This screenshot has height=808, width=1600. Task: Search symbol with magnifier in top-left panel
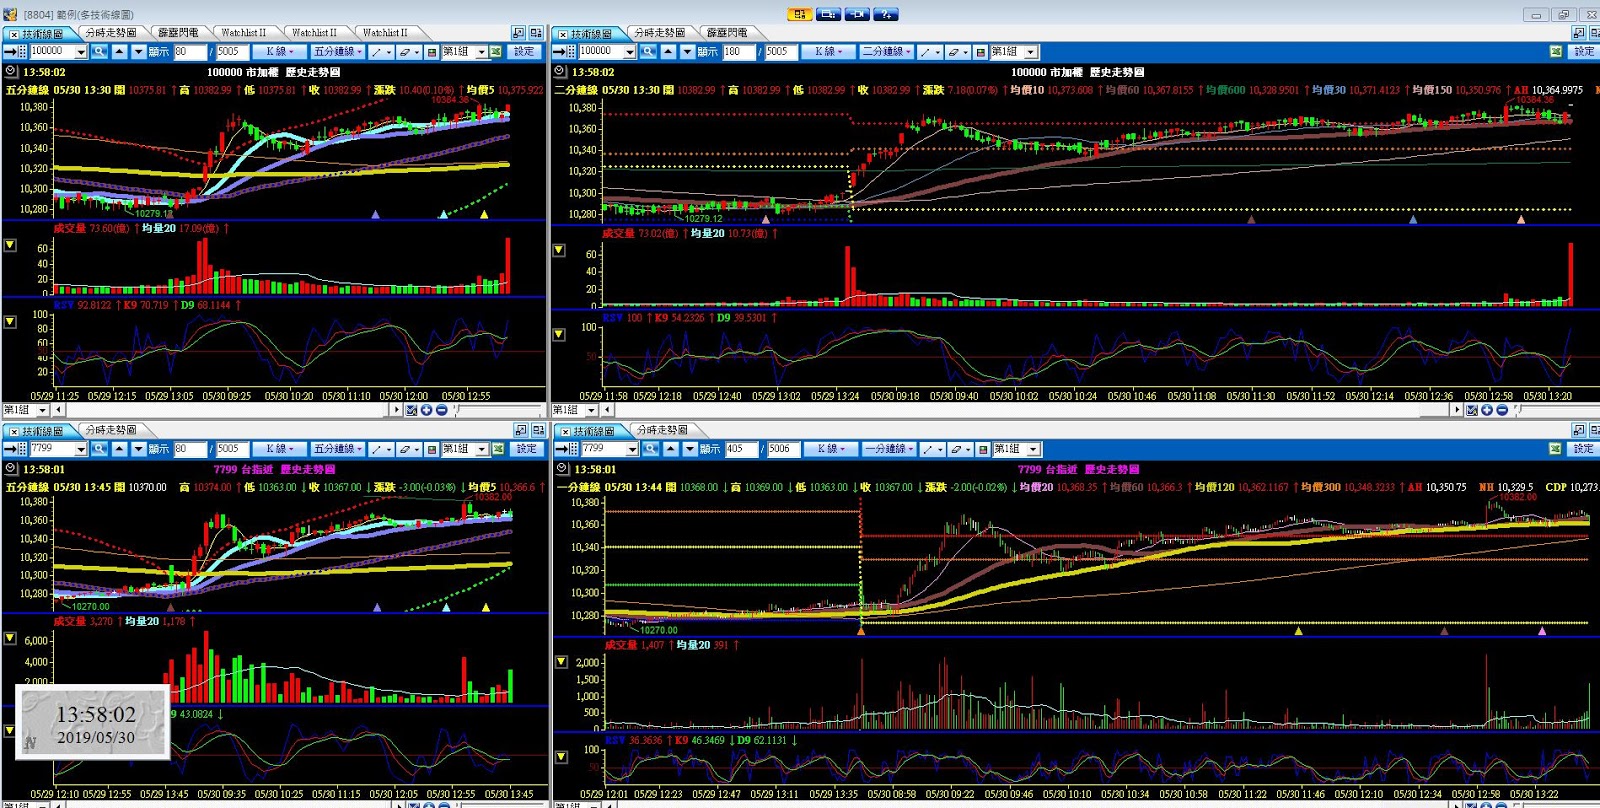(99, 51)
